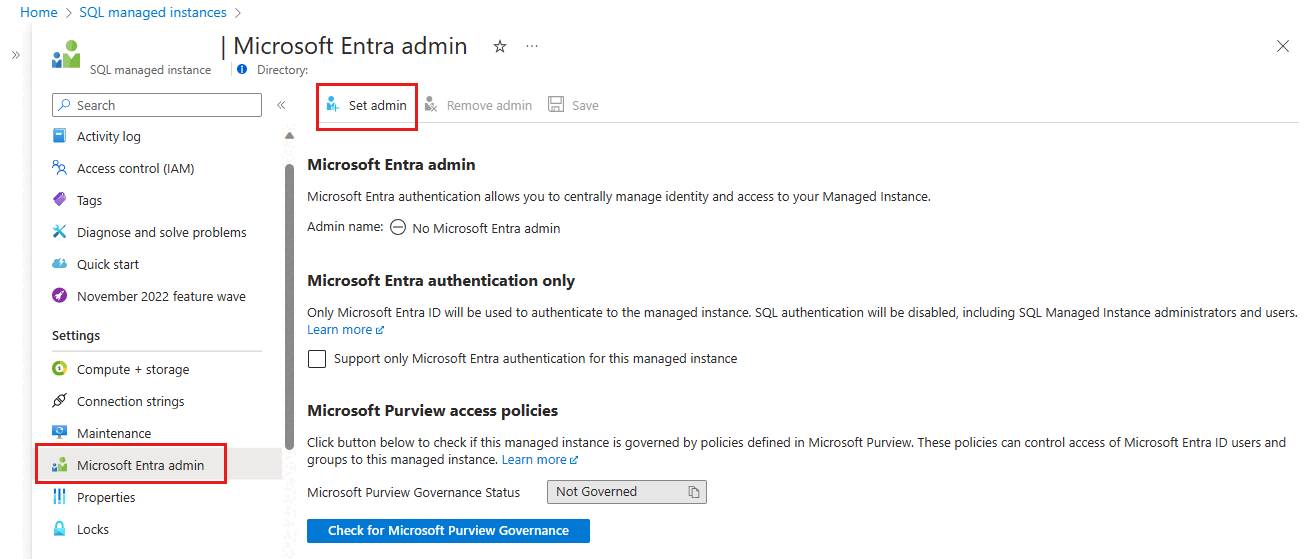Select Compute + storage in Settings

tap(132, 369)
